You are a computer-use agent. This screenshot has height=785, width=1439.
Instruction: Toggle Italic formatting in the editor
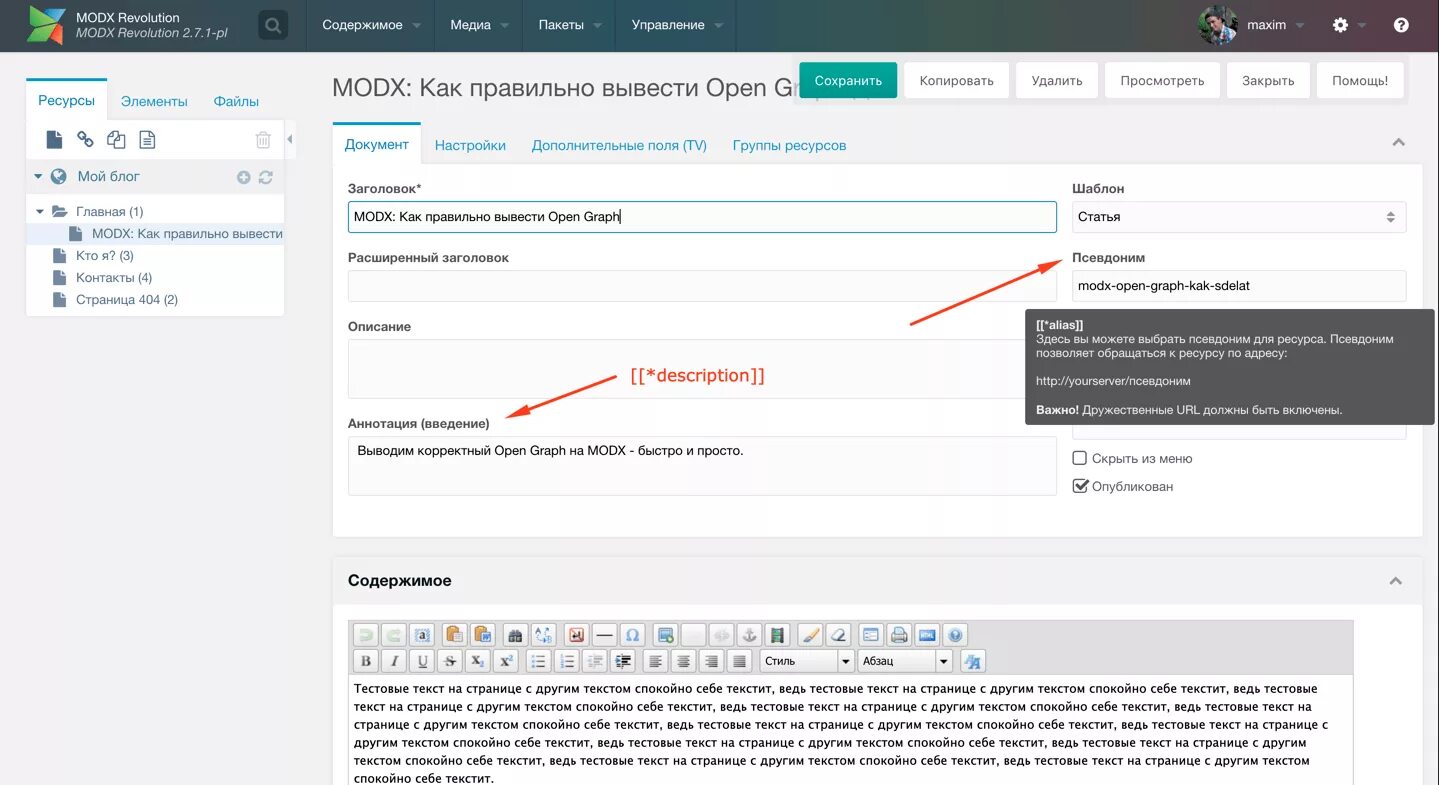click(394, 661)
